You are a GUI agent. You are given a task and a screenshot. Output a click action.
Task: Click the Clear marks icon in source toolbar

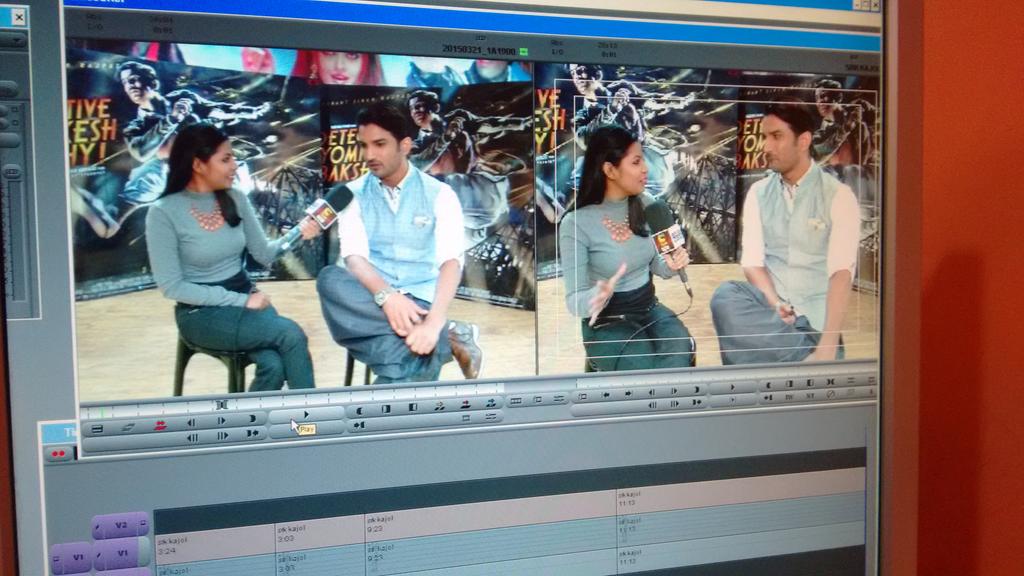(x=412, y=408)
